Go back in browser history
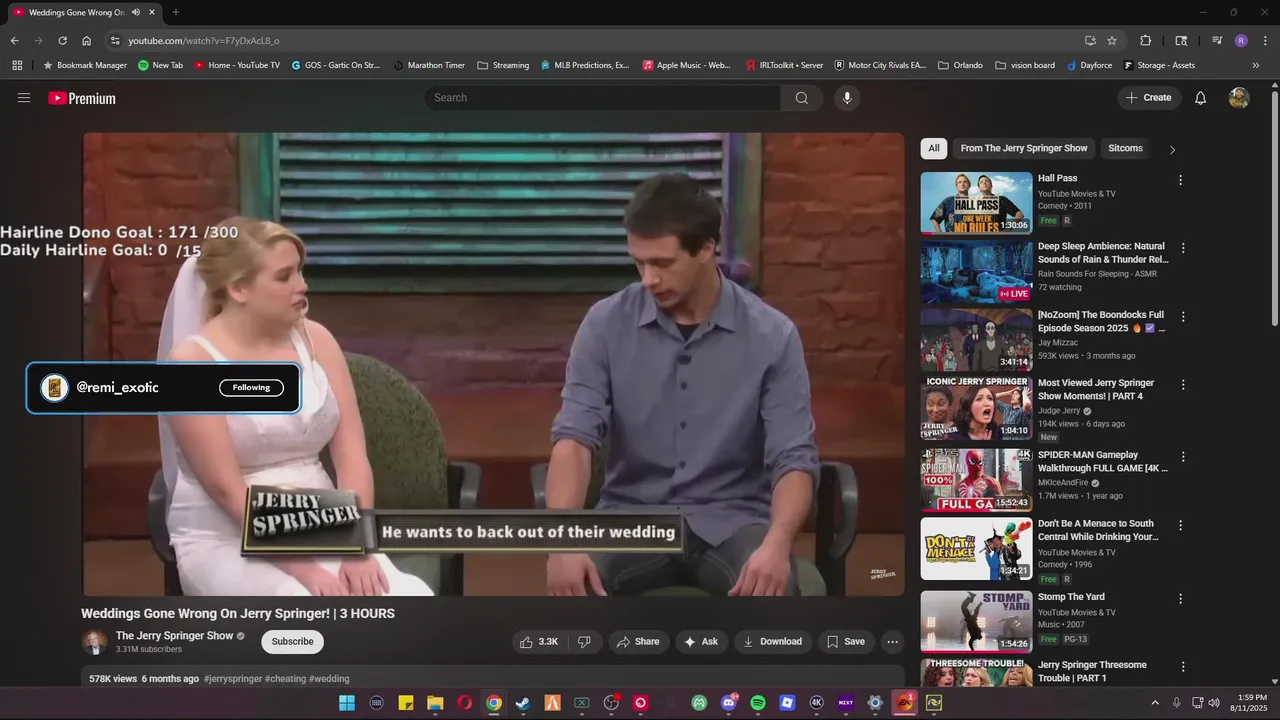The image size is (1280, 720). click(14, 41)
